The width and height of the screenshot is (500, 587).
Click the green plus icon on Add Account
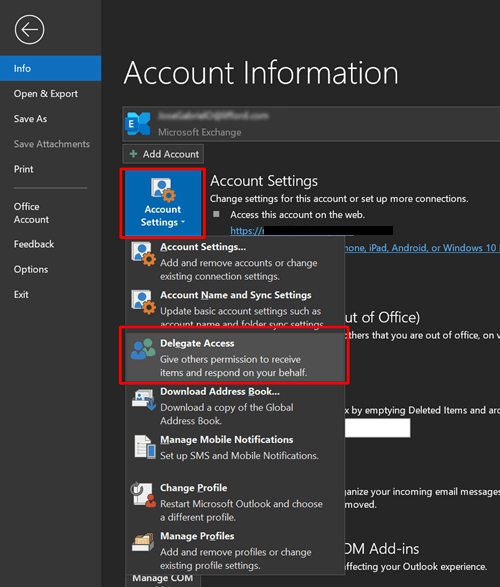pos(133,154)
